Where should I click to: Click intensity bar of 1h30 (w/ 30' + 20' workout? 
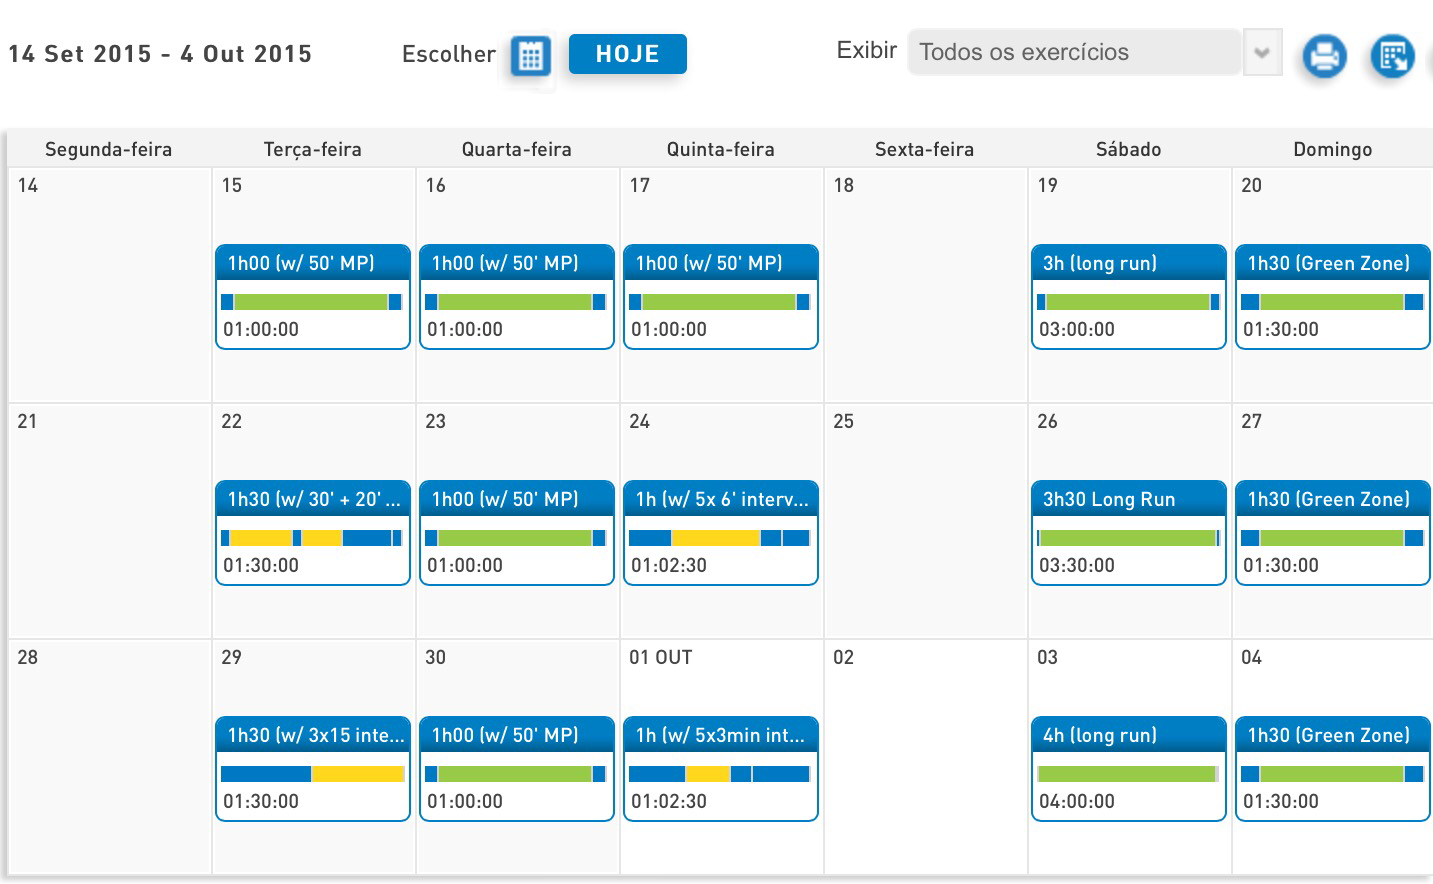pos(312,538)
